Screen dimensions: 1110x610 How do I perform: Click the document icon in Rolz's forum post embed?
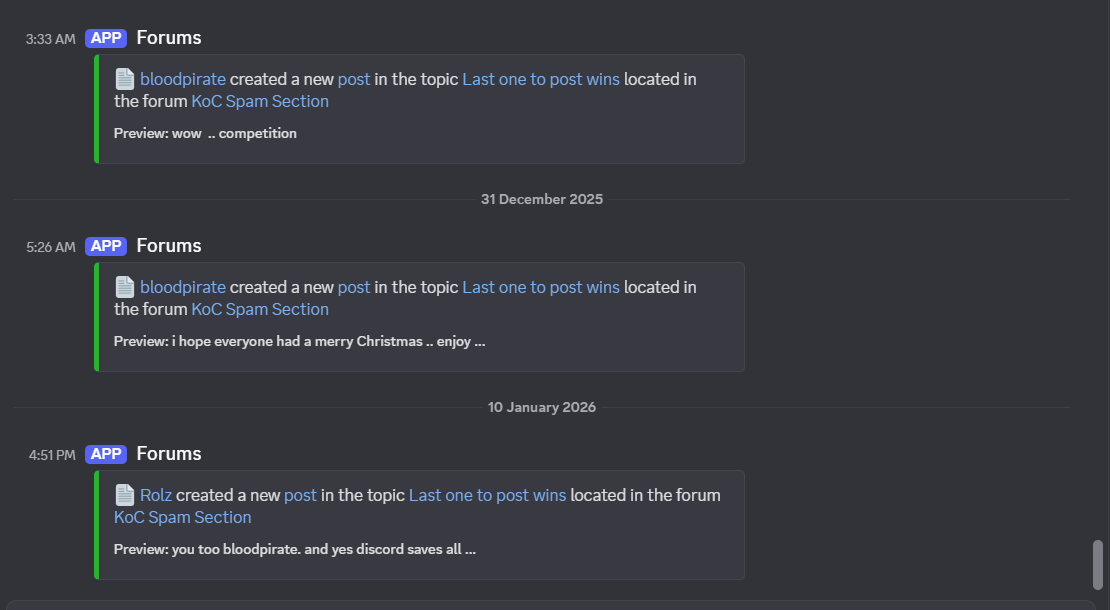tap(124, 495)
